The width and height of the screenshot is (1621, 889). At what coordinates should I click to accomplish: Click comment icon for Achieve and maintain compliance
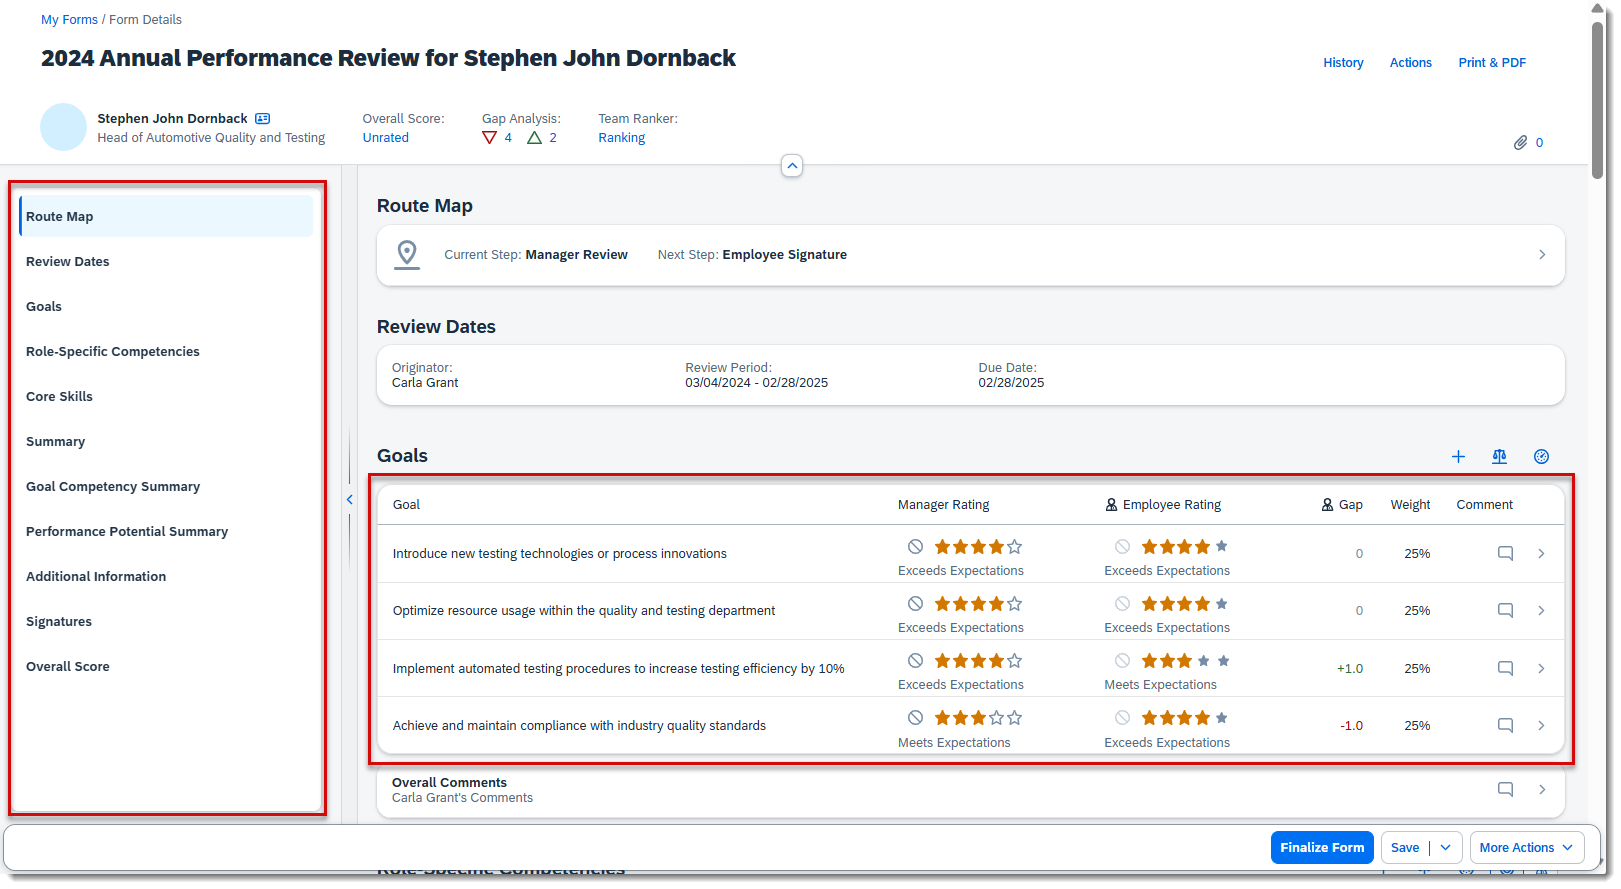(1505, 726)
